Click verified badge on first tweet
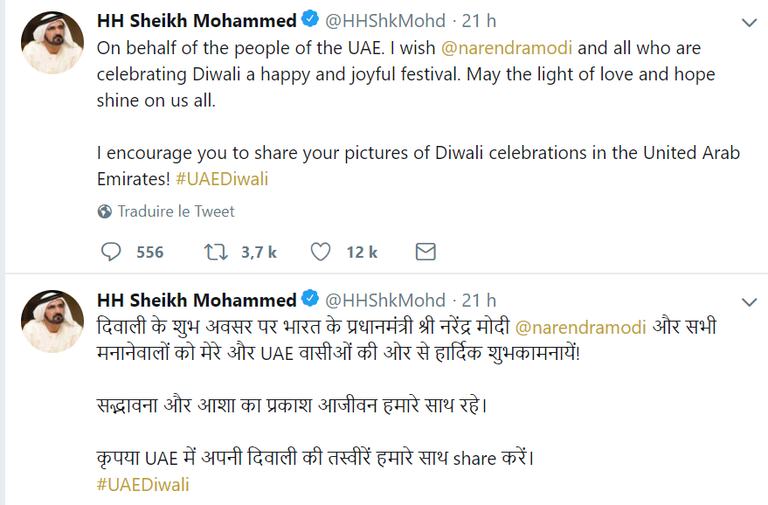The height and width of the screenshot is (505, 768). (x=311, y=21)
